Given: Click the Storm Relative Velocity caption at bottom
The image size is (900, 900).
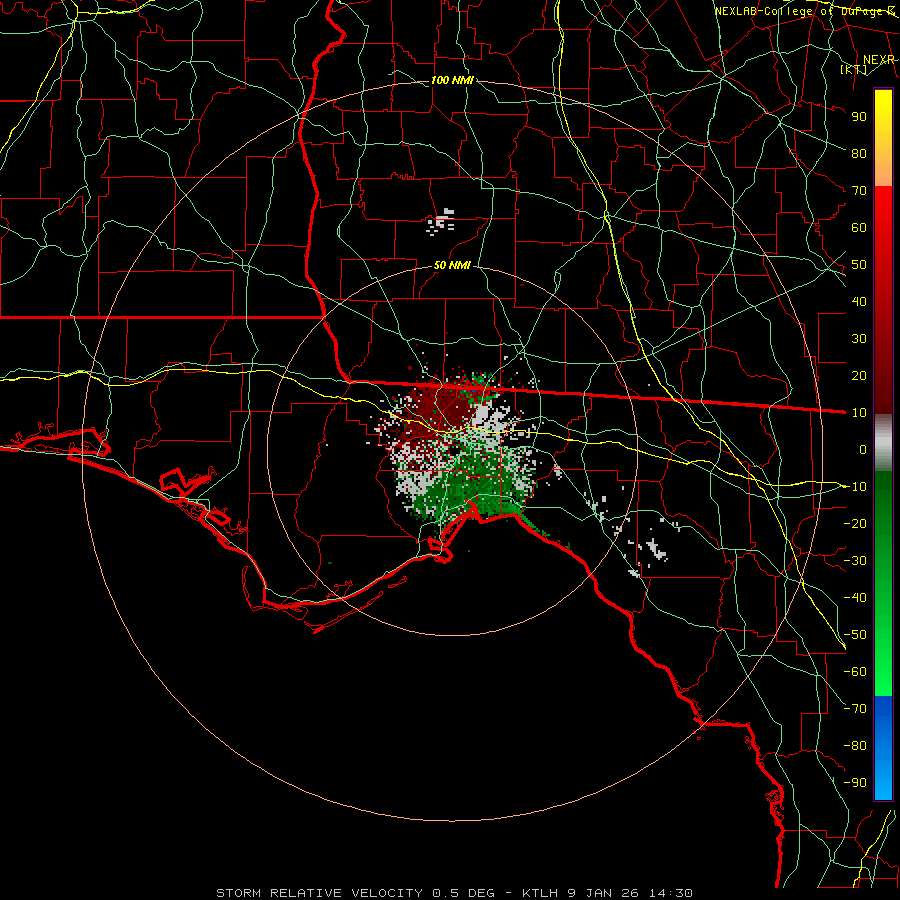Looking at the screenshot, I should tap(454, 893).
